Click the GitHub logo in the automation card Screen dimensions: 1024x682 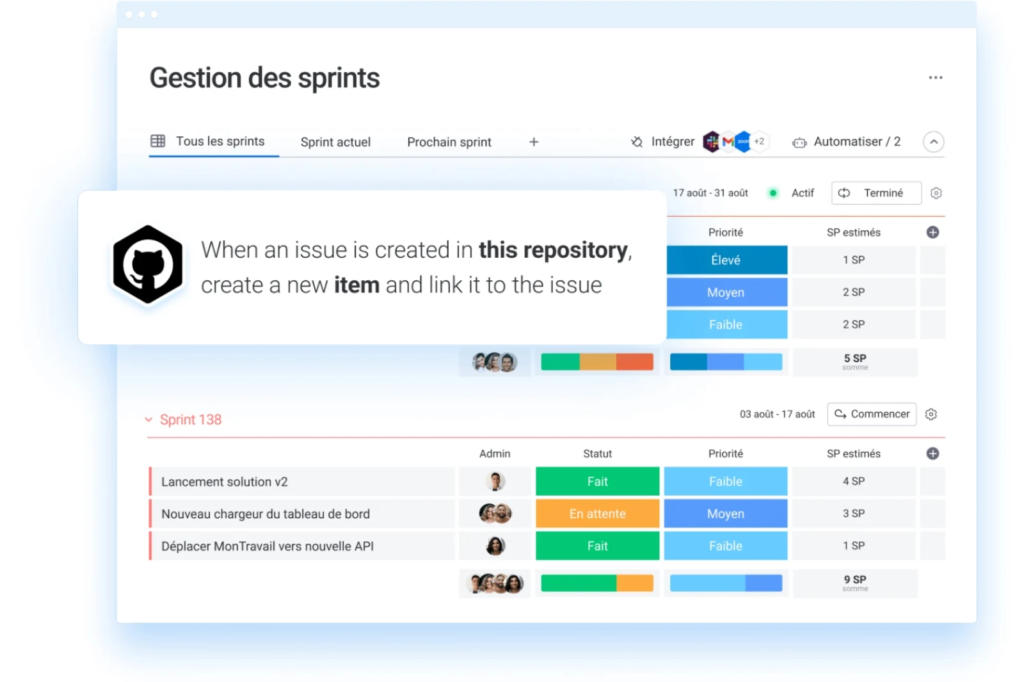(148, 266)
